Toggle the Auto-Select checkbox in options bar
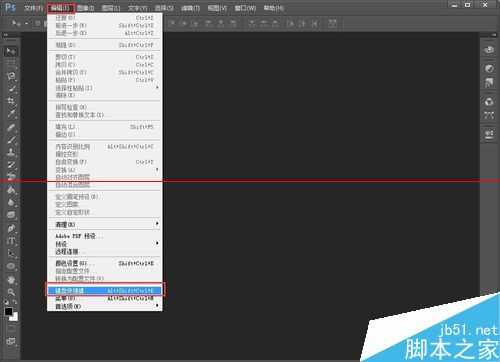Image resolution: width=500 pixels, height=362 pixels. point(38,23)
